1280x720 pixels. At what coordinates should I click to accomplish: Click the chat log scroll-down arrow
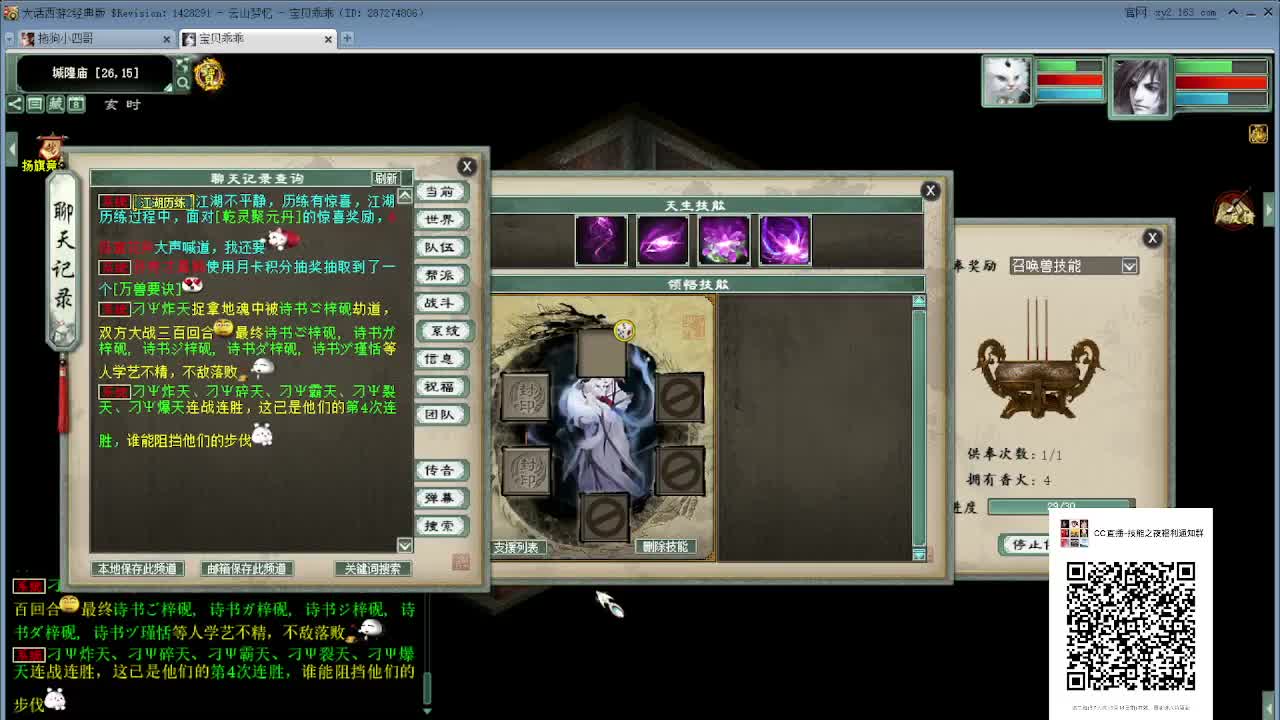[404, 545]
